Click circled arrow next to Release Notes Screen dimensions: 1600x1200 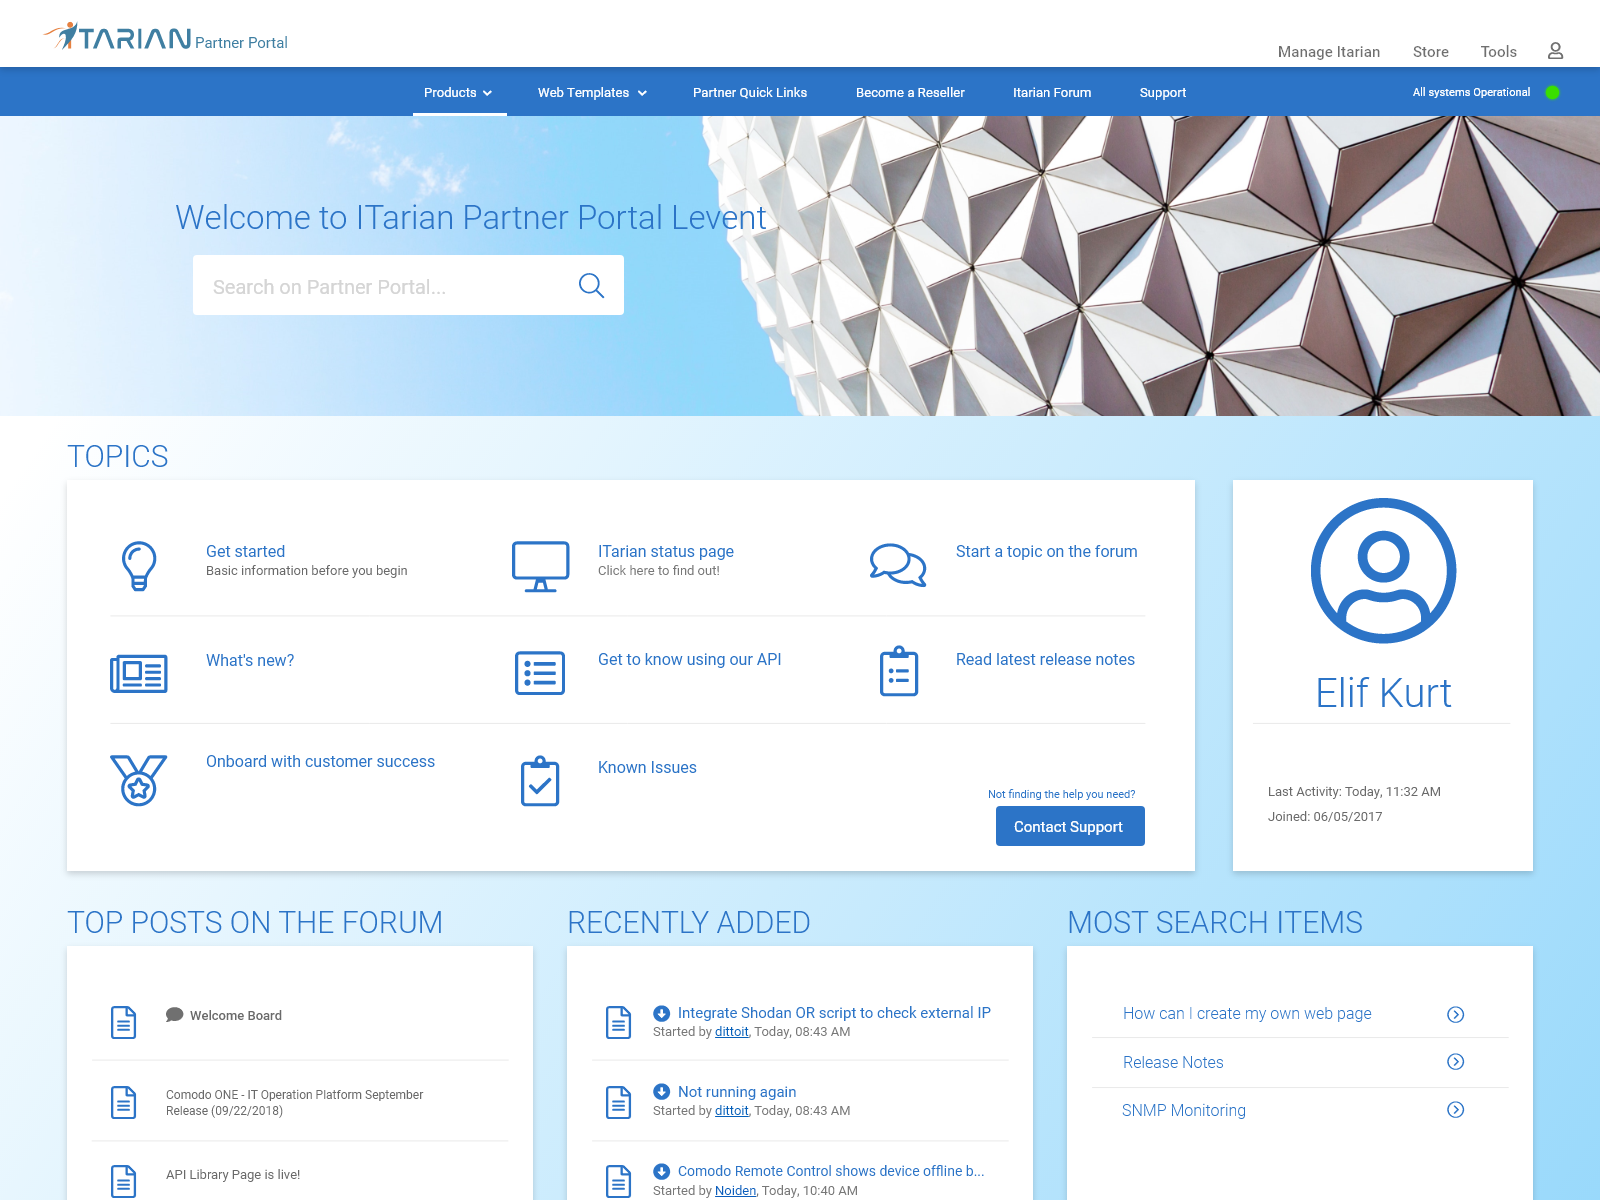pos(1456,1062)
